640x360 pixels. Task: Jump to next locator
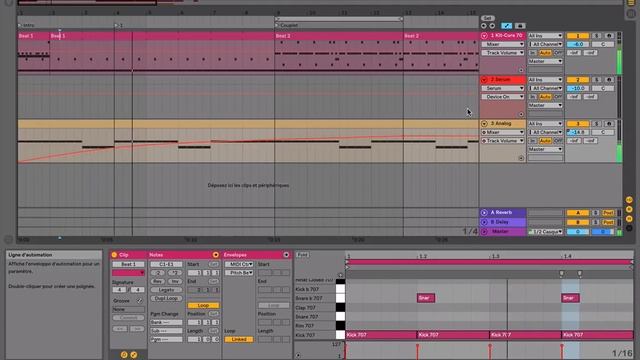pos(492,26)
